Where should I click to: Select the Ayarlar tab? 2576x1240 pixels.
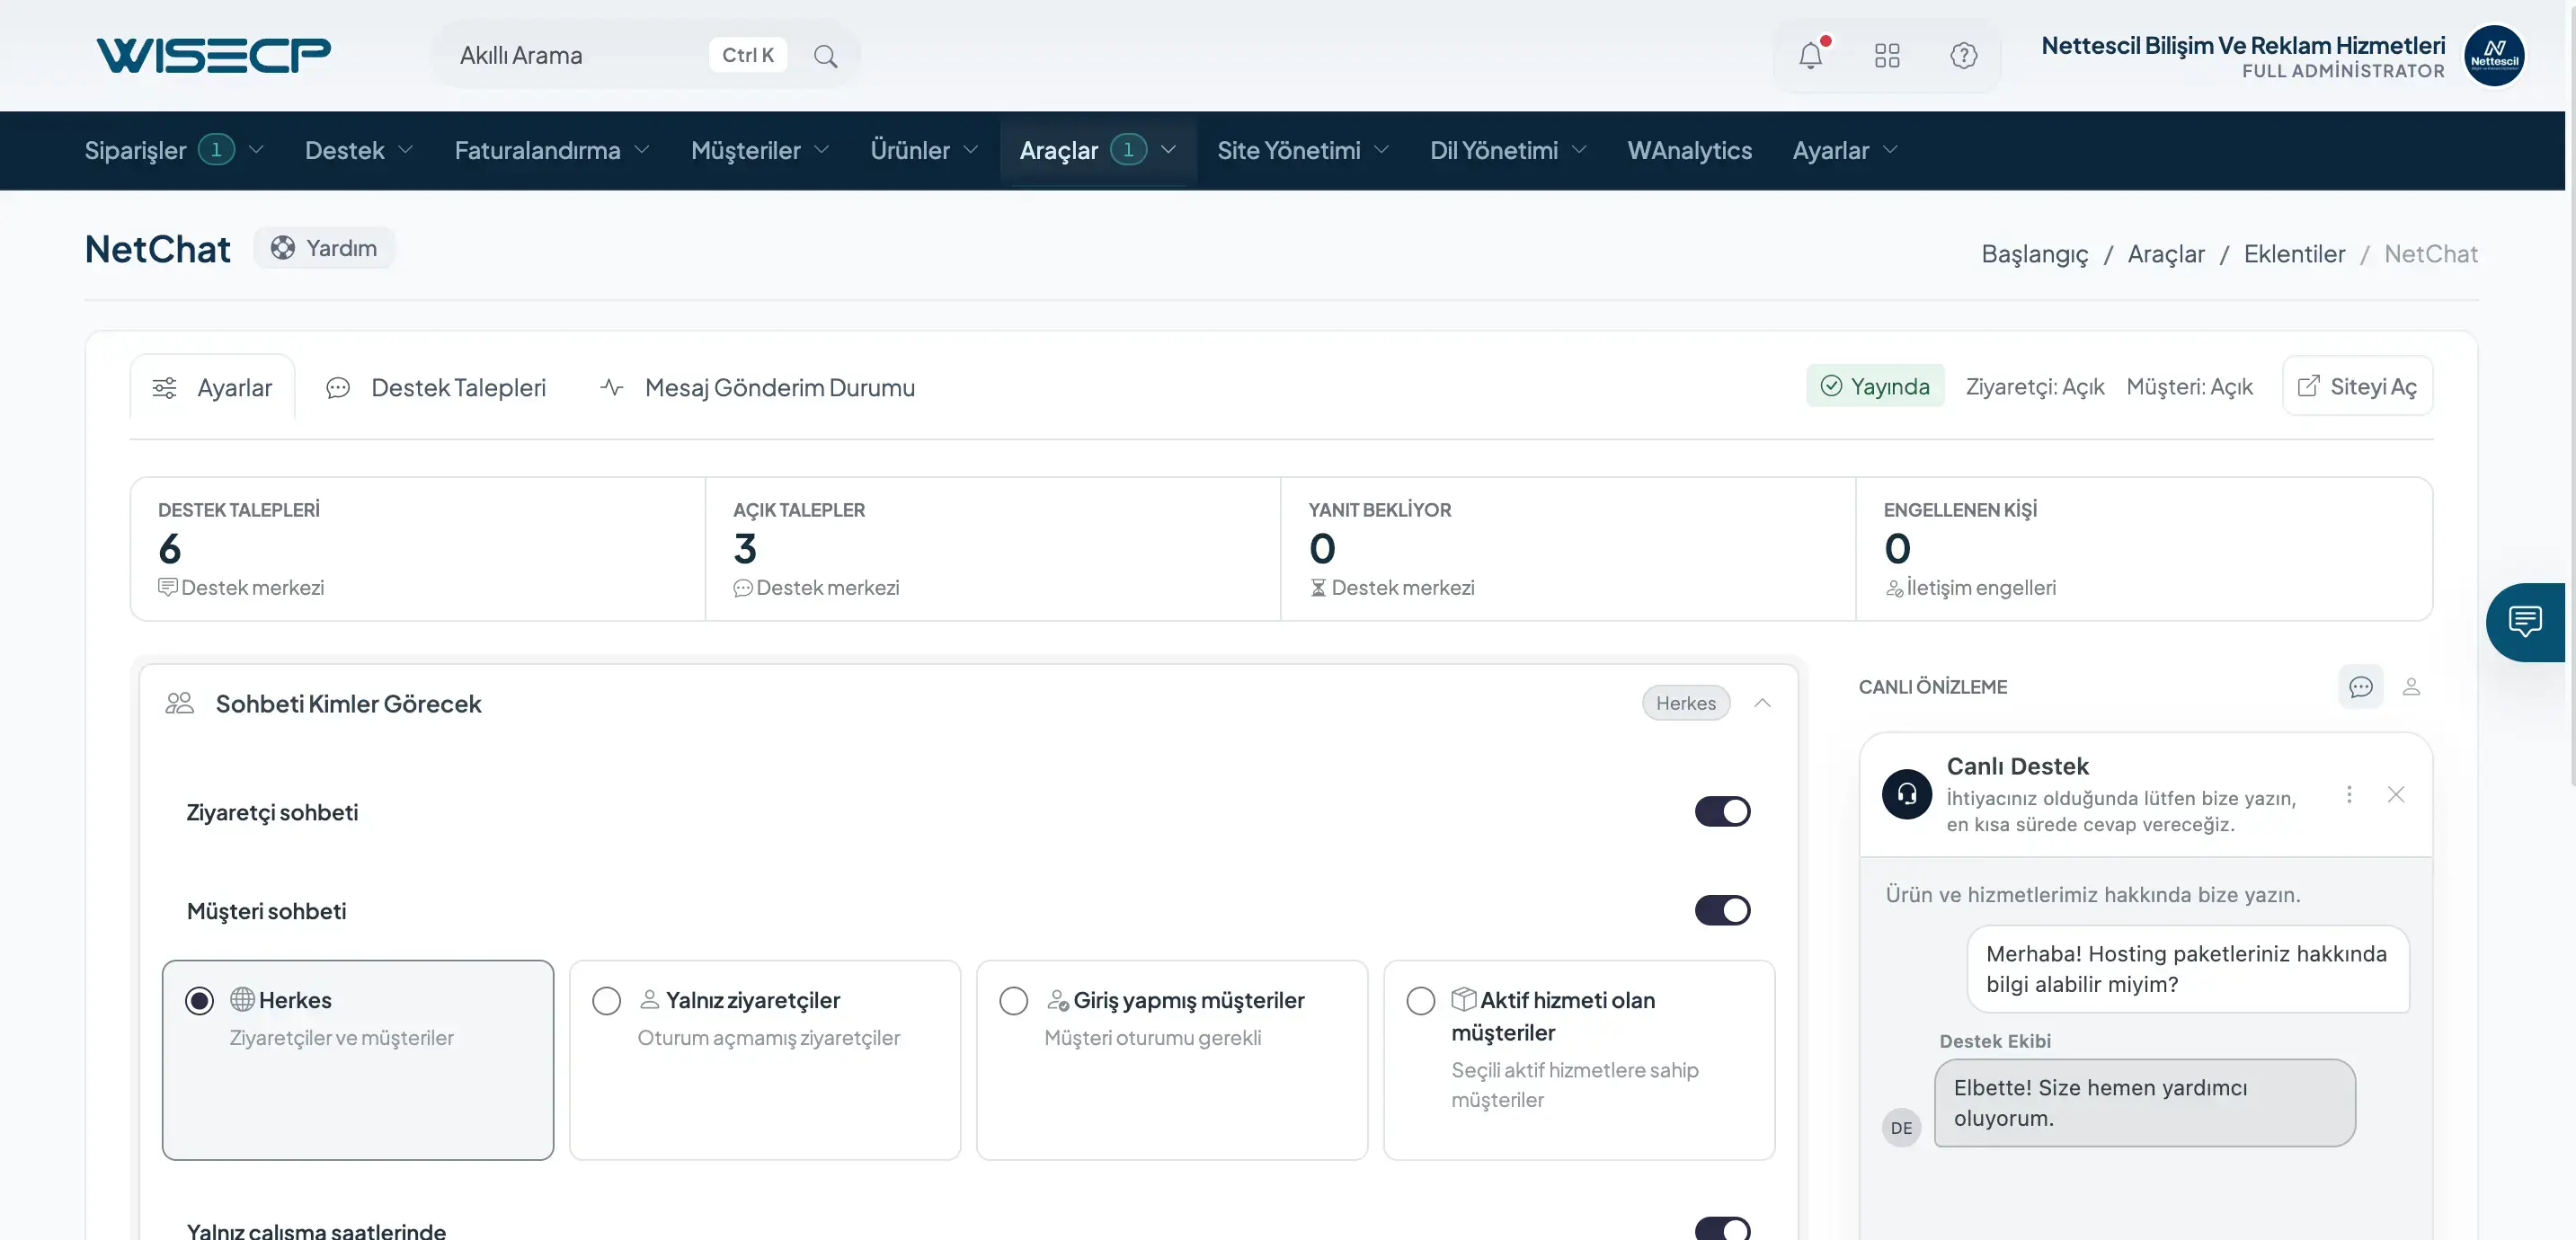click(x=212, y=388)
